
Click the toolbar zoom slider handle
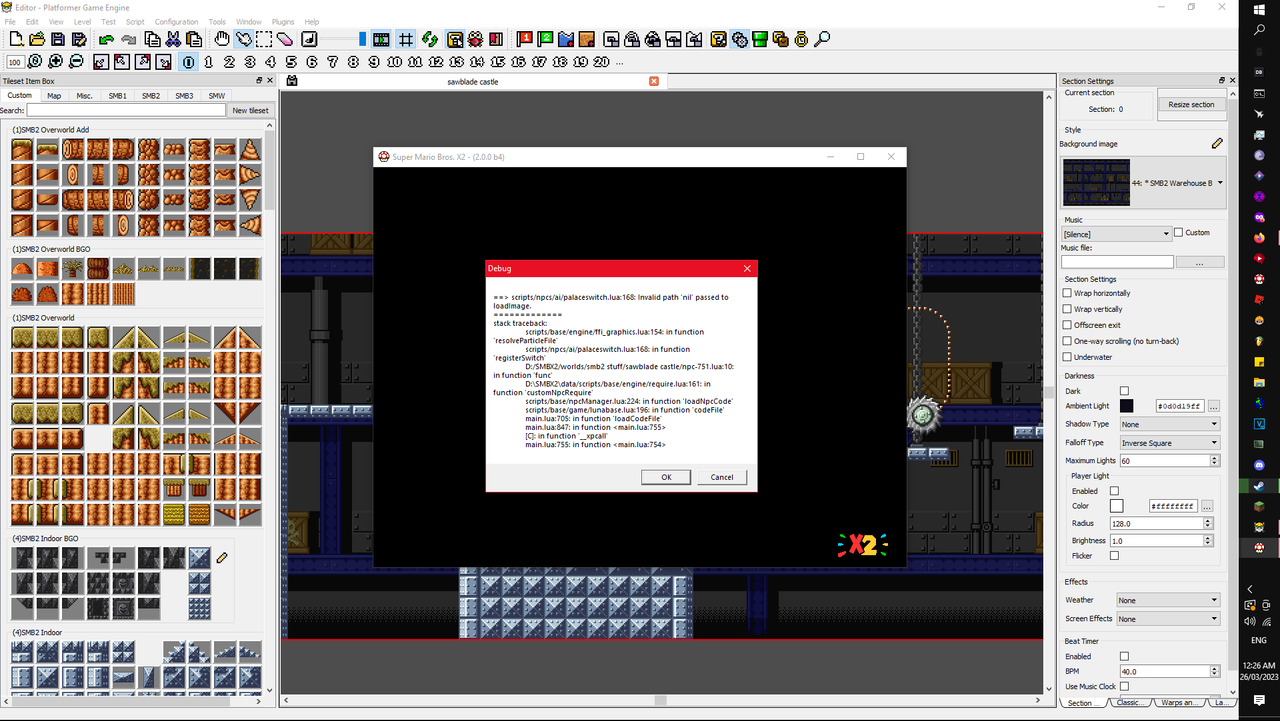tap(362, 39)
